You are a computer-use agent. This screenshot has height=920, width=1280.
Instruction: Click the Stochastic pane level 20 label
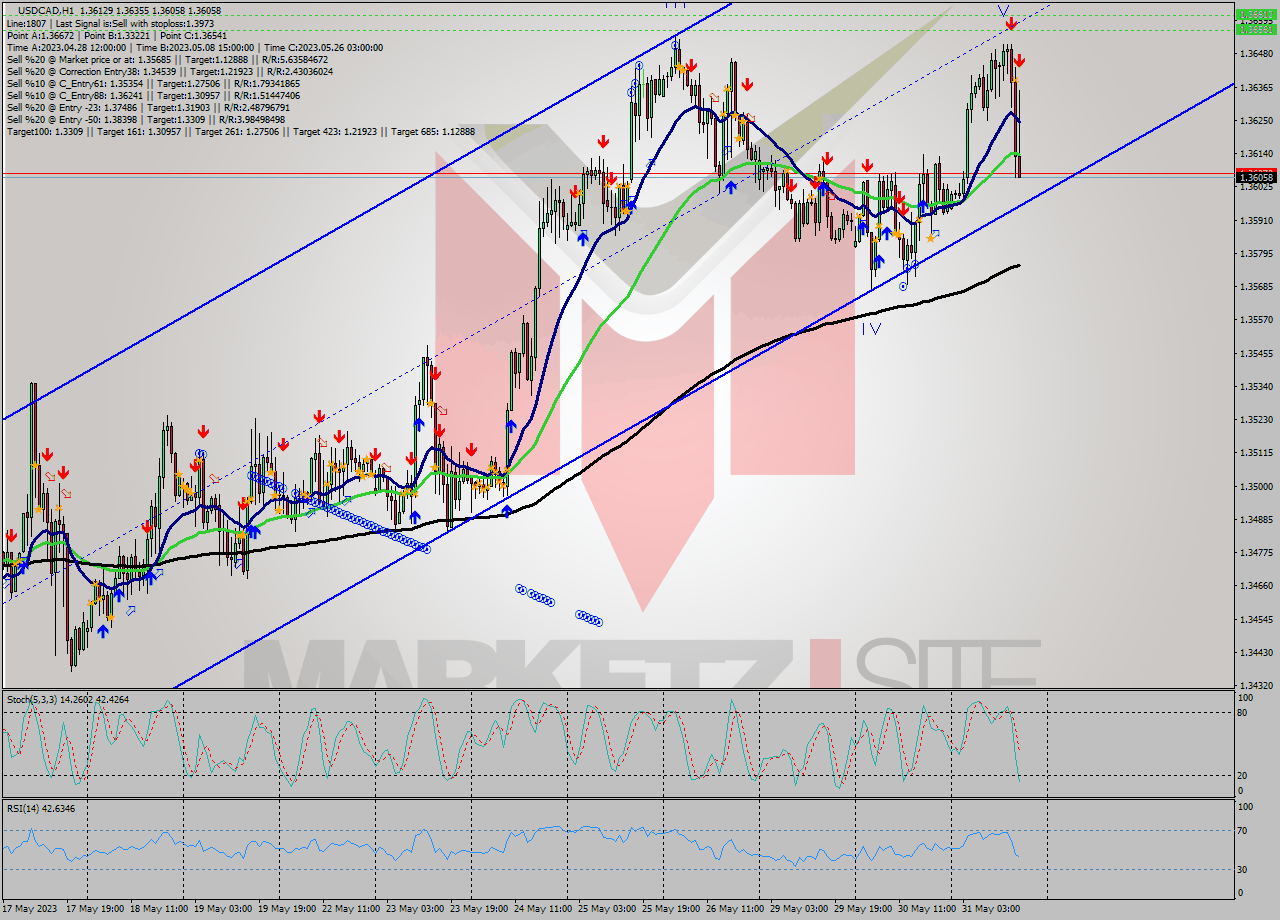(x=1243, y=775)
